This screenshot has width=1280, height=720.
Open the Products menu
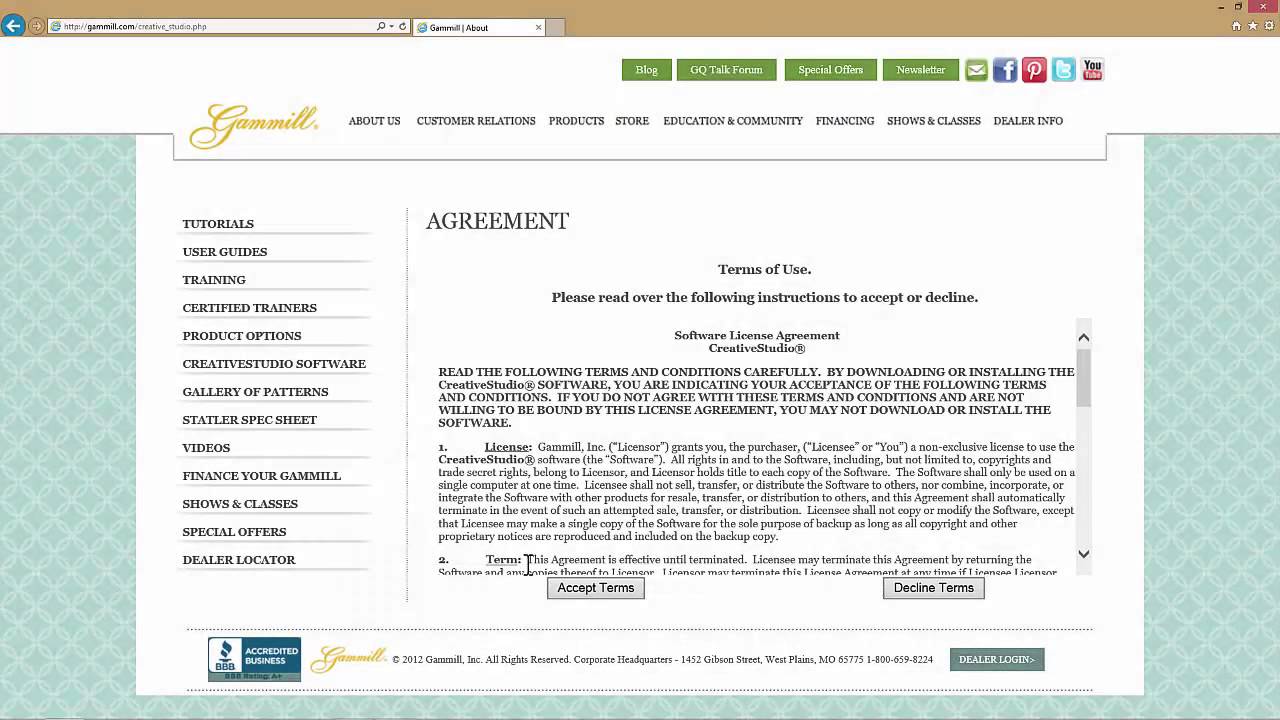point(576,121)
